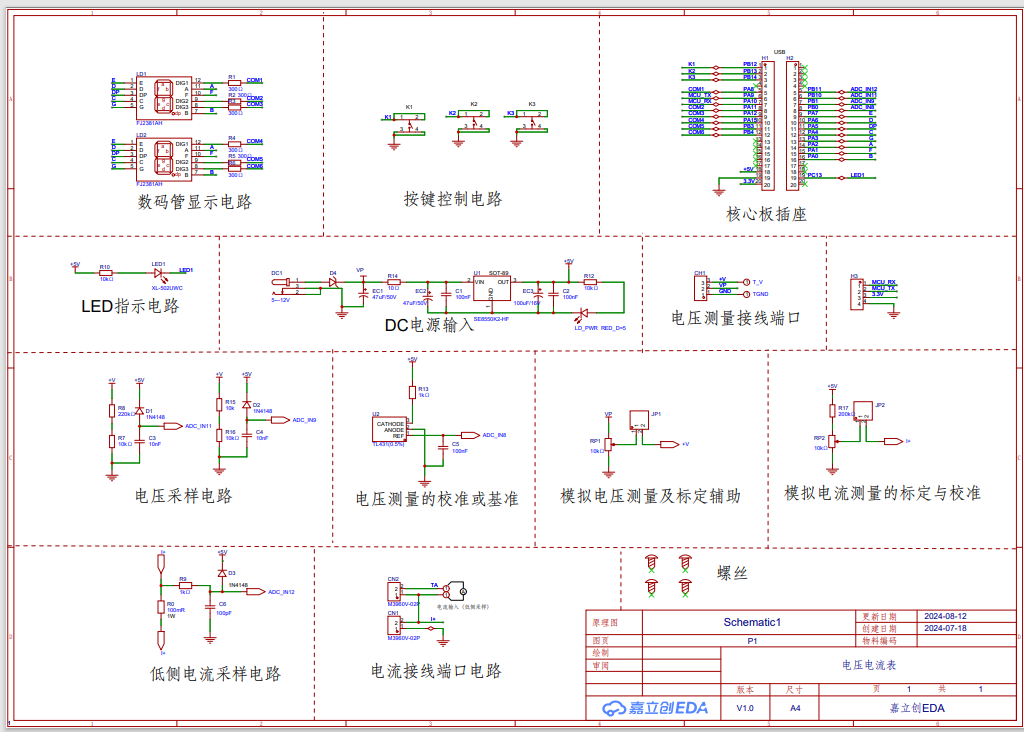
Task: Click the 电压电流表 project name
Action: tap(869, 665)
